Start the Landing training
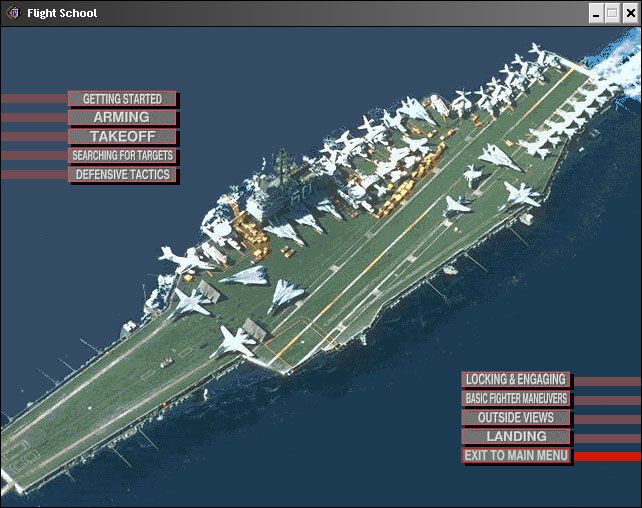 click(516, 436)
